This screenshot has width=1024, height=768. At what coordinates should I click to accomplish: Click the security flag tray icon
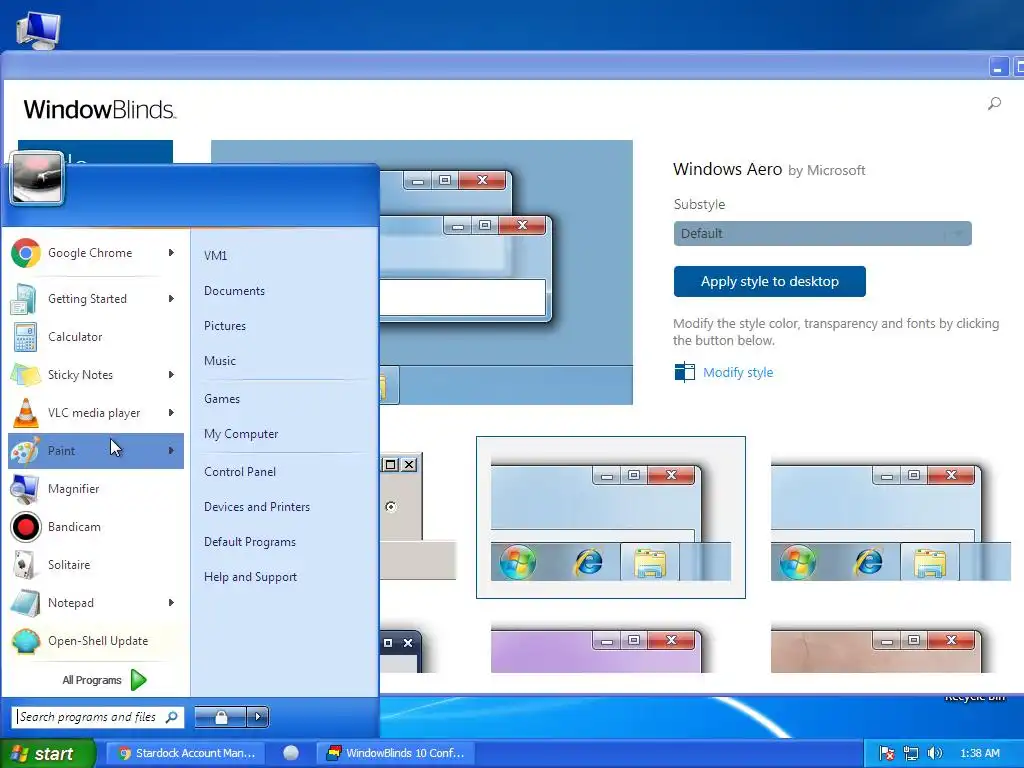pos(886,753)
